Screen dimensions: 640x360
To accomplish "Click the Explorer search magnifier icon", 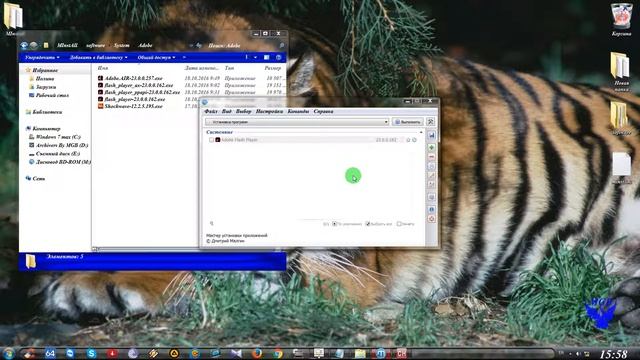I will tap(281, 45).
